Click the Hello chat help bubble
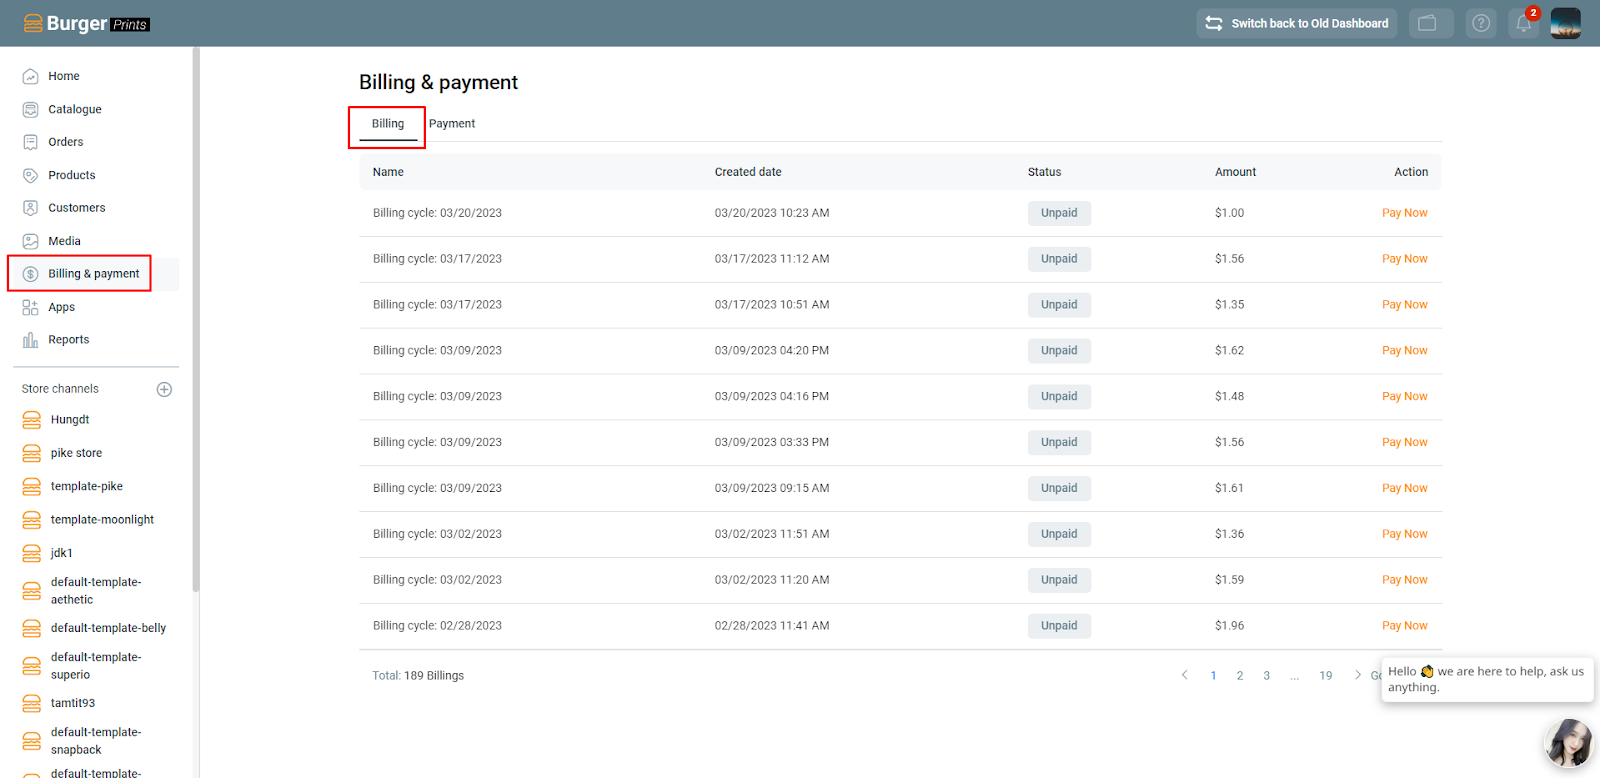This screenshot has width=1600, height=778. [x=1487, y=679]
